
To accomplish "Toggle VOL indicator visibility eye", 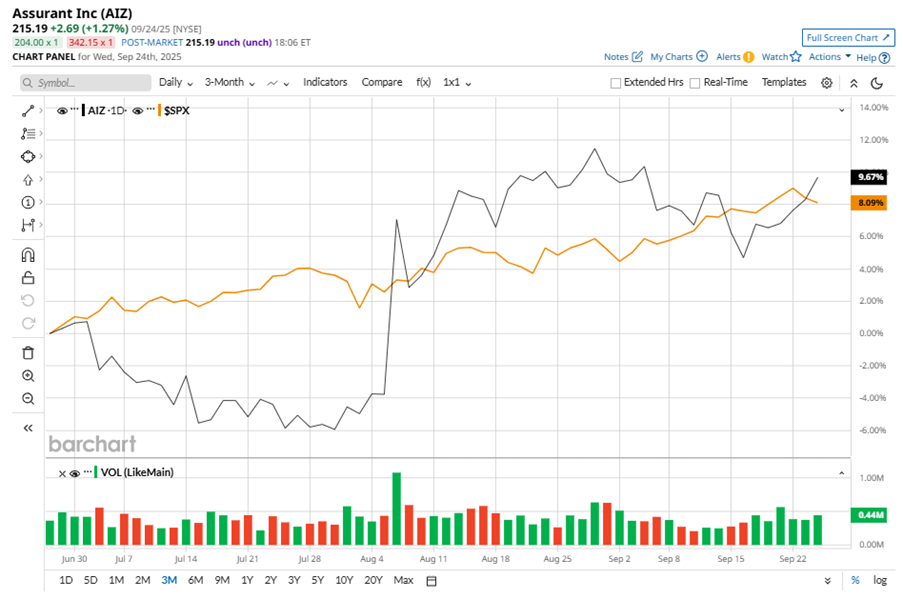I will (x=75, y=473).
